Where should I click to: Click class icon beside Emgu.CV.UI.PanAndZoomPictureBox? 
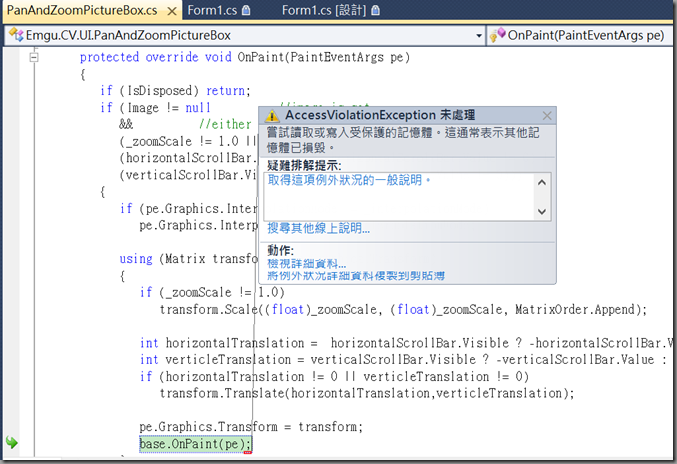pos(16,35)
